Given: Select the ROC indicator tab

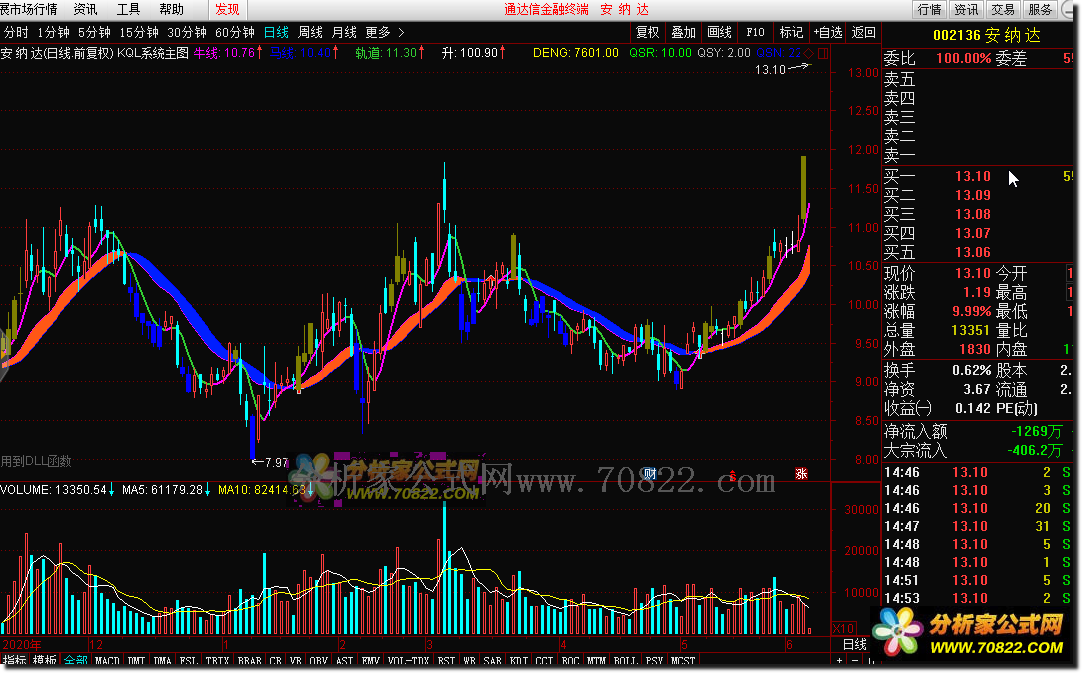Looking at the screenshot, I should point(571,661).
